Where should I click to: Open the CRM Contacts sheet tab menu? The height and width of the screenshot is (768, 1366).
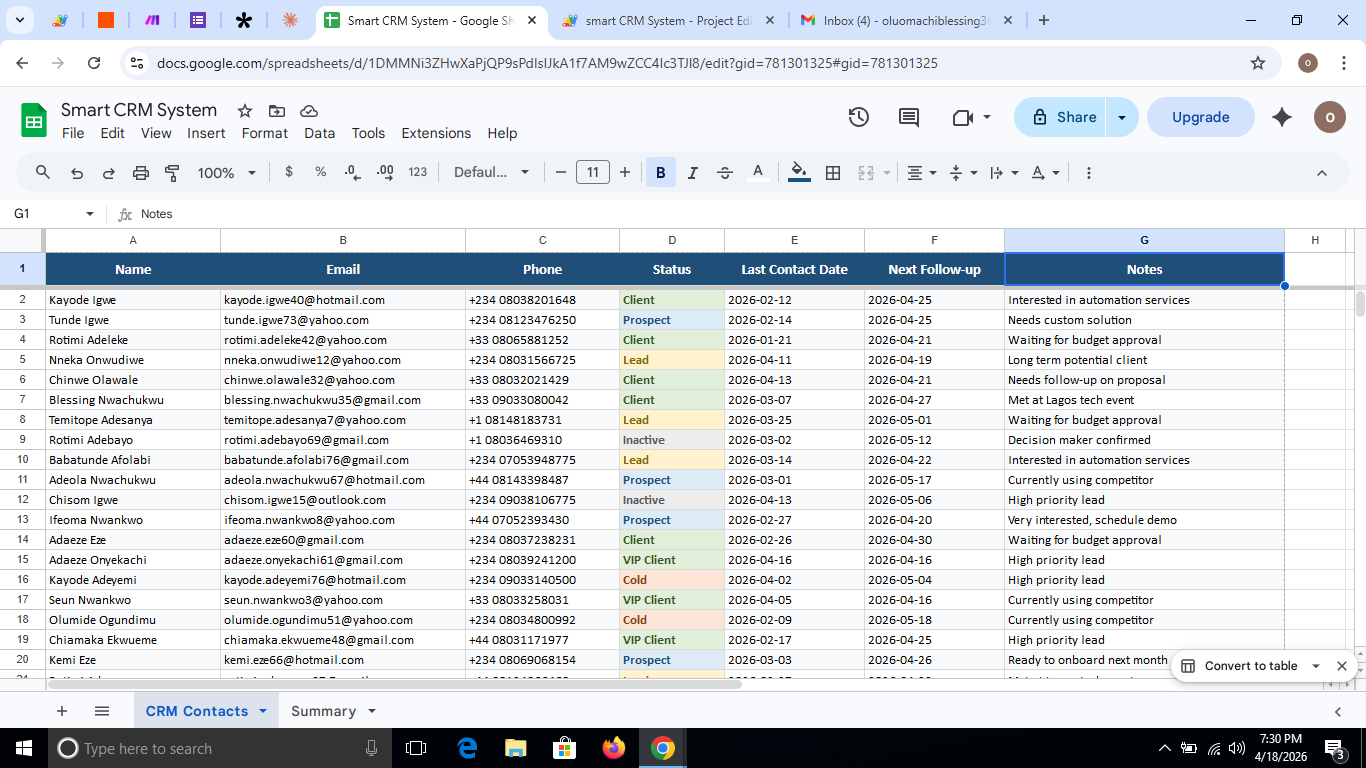click(x=262, y=711)
